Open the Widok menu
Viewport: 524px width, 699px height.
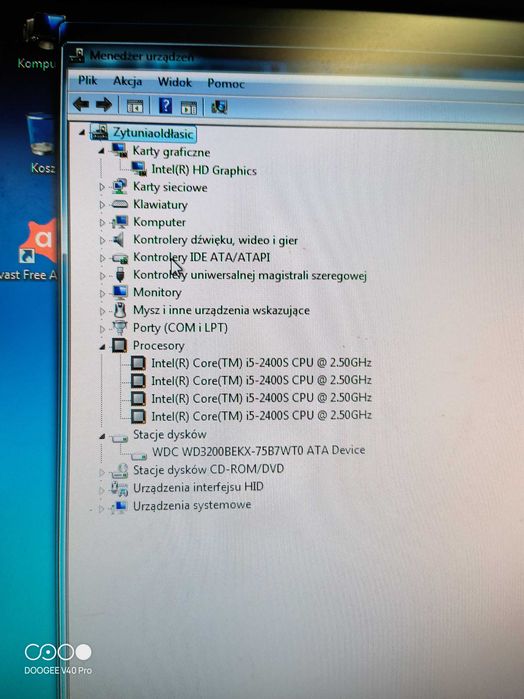coord(174,82)
